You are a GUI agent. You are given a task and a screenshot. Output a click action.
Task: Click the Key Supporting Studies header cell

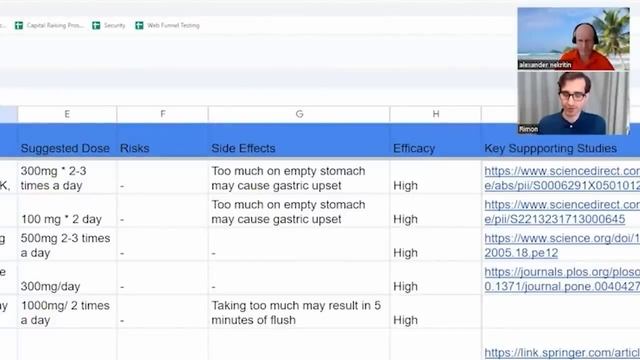click(561, 141)
